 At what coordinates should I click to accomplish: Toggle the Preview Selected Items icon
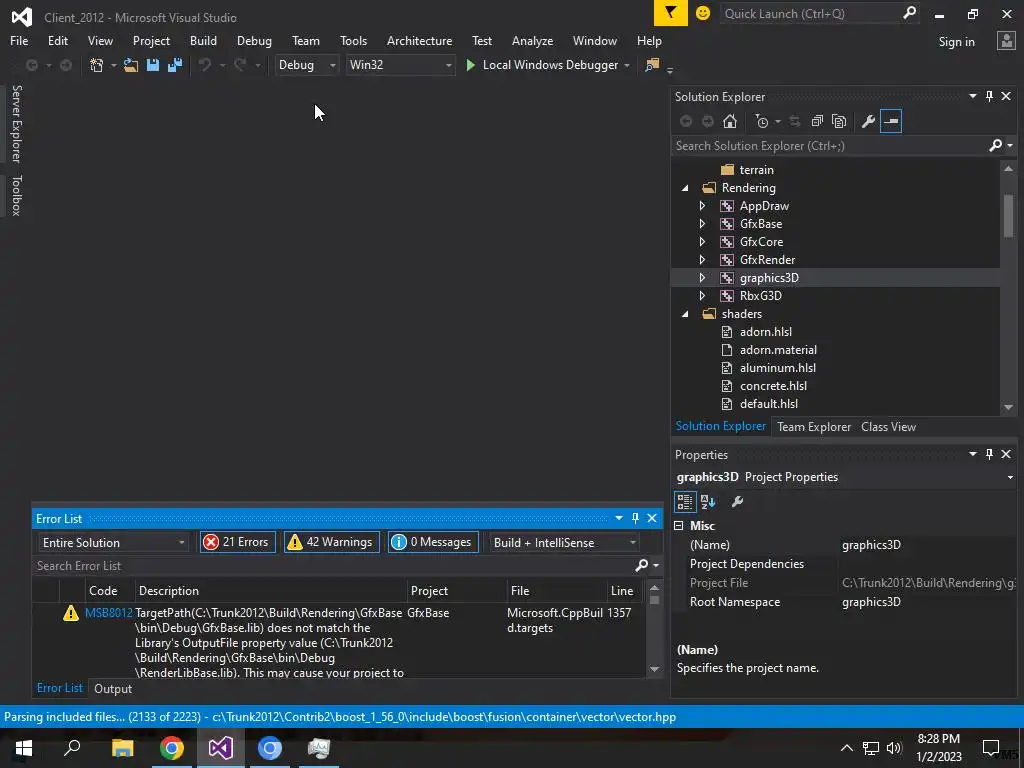pos(891,121)
